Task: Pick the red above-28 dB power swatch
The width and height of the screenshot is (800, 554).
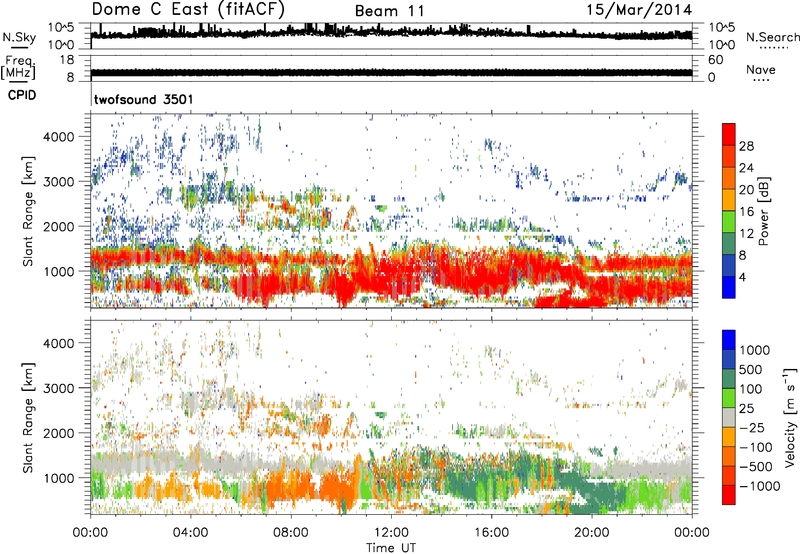Action: coord(729,134)
